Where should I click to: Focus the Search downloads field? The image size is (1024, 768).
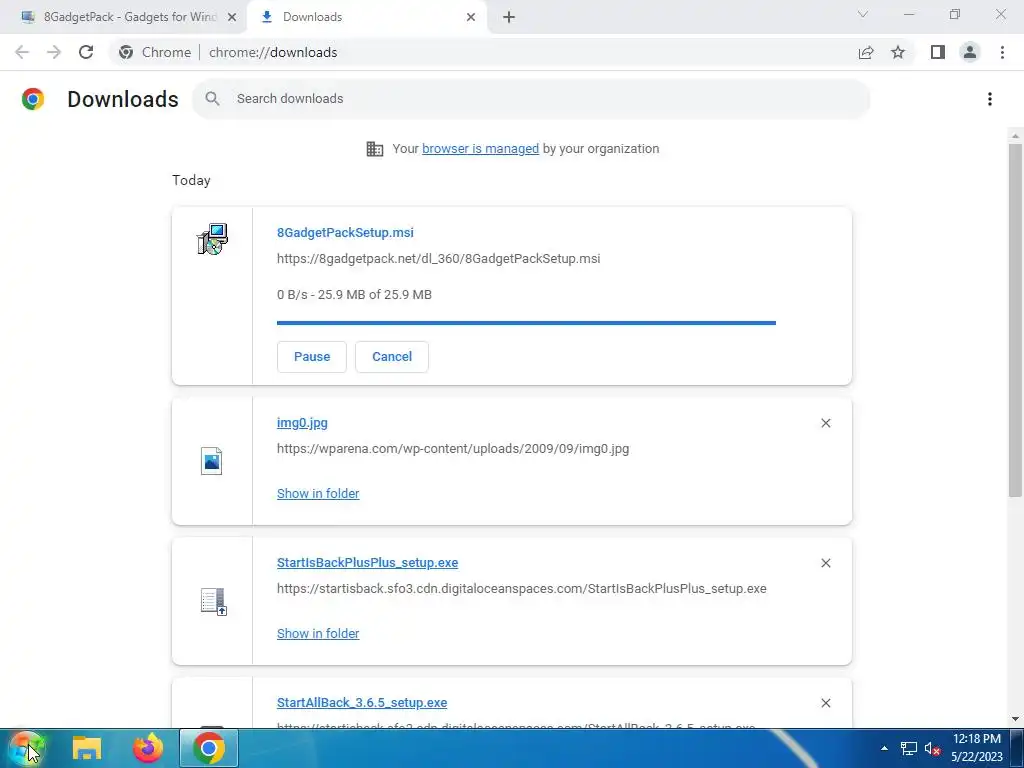pos(531,99)
